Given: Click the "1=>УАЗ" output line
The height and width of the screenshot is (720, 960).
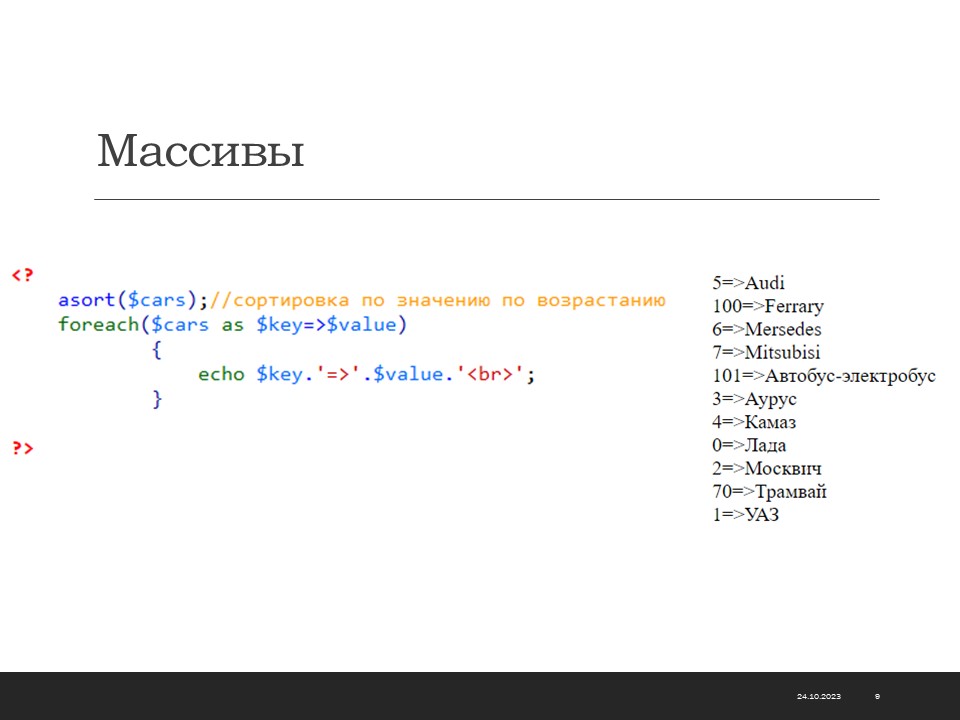Looking at the screenshot, I should tap(745, 515).
